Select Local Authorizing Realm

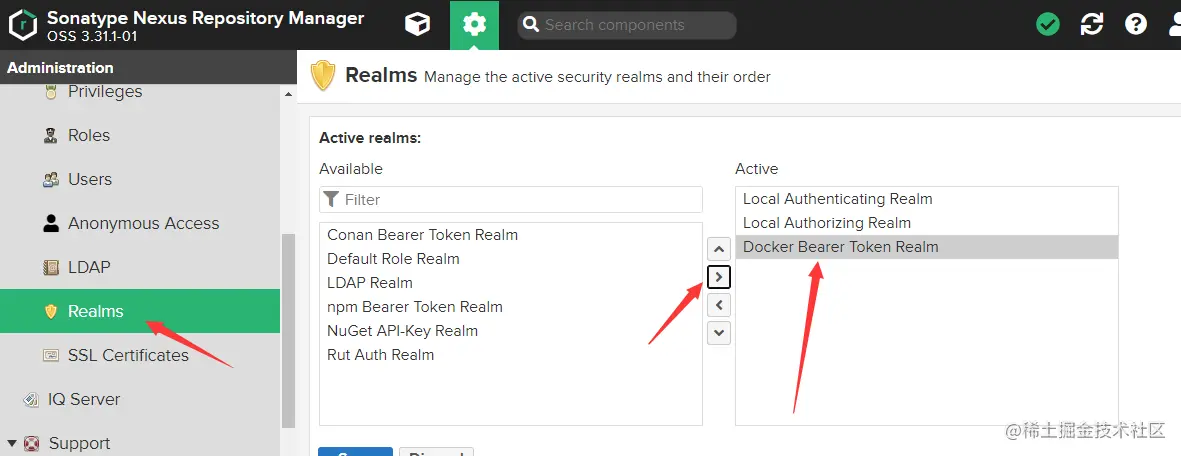(x=926, y=223)
